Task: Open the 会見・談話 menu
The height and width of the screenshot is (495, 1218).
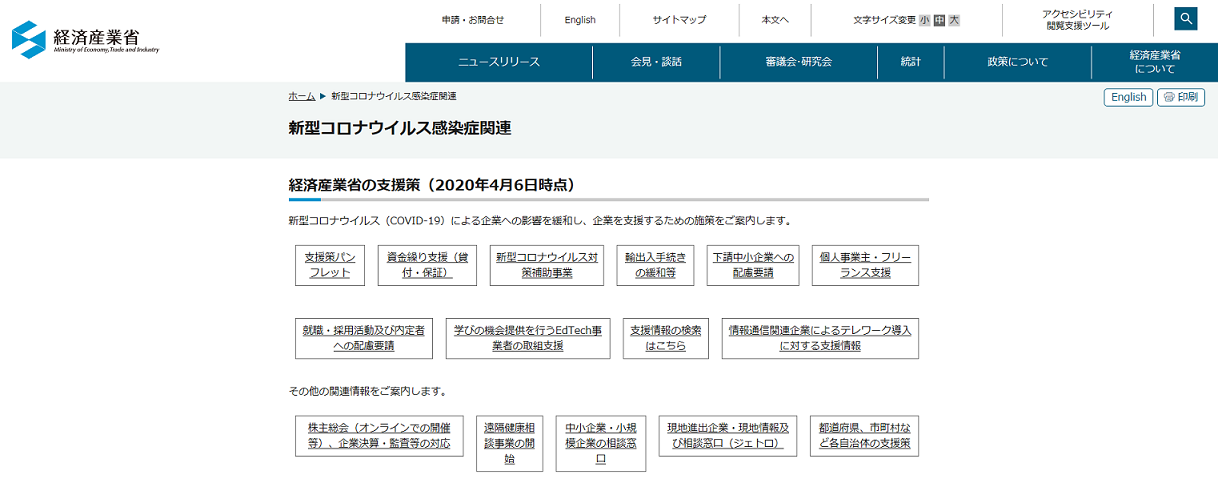Action: (x=656, y=62)
